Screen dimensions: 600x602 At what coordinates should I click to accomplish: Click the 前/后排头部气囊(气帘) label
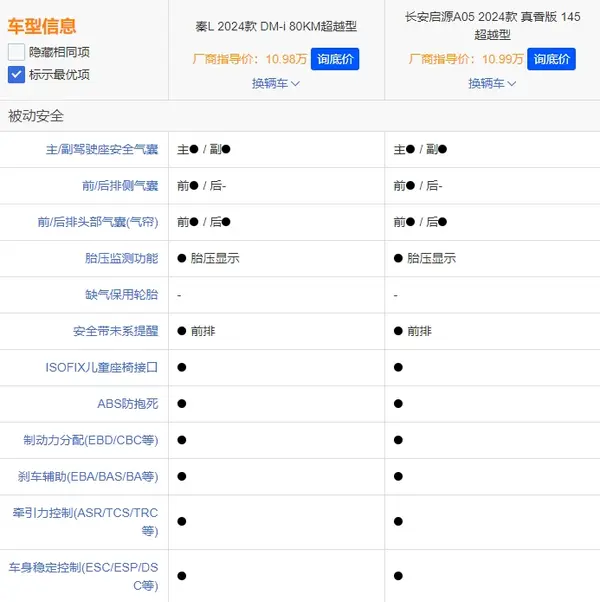click(x=98, y=222)
